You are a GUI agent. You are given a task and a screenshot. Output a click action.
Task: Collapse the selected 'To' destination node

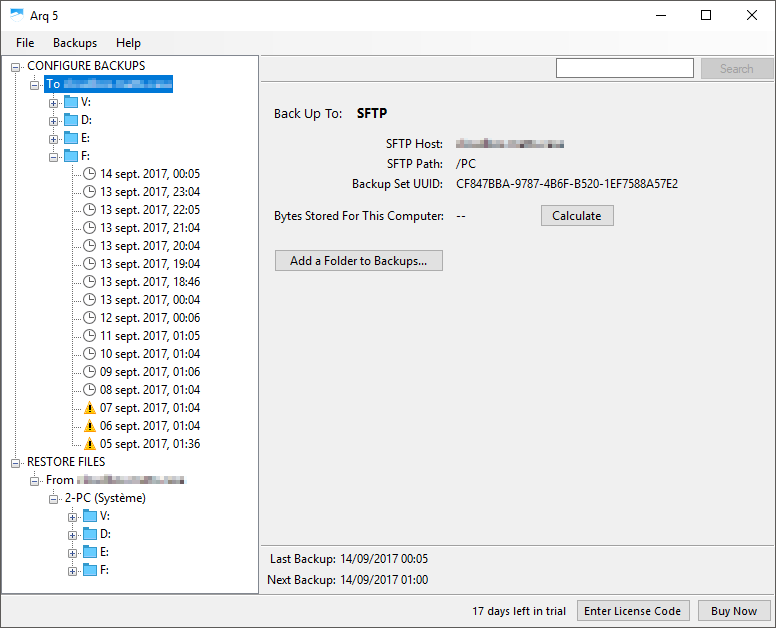point(35,85)
